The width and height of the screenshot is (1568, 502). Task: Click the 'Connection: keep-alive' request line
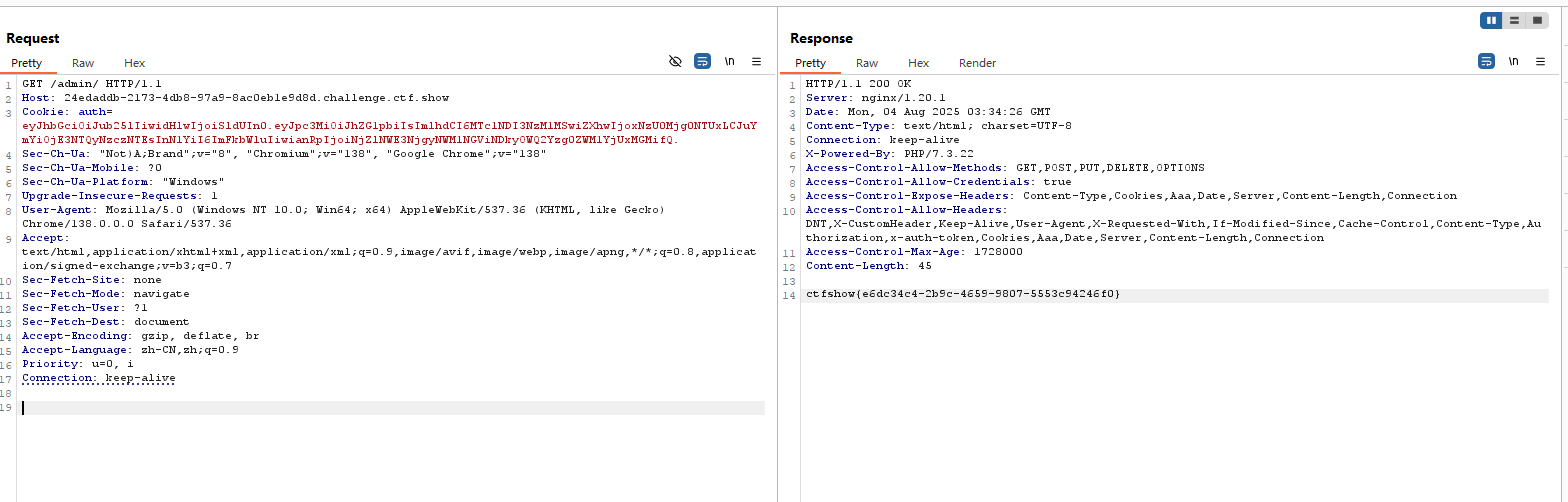pos(98,378)
